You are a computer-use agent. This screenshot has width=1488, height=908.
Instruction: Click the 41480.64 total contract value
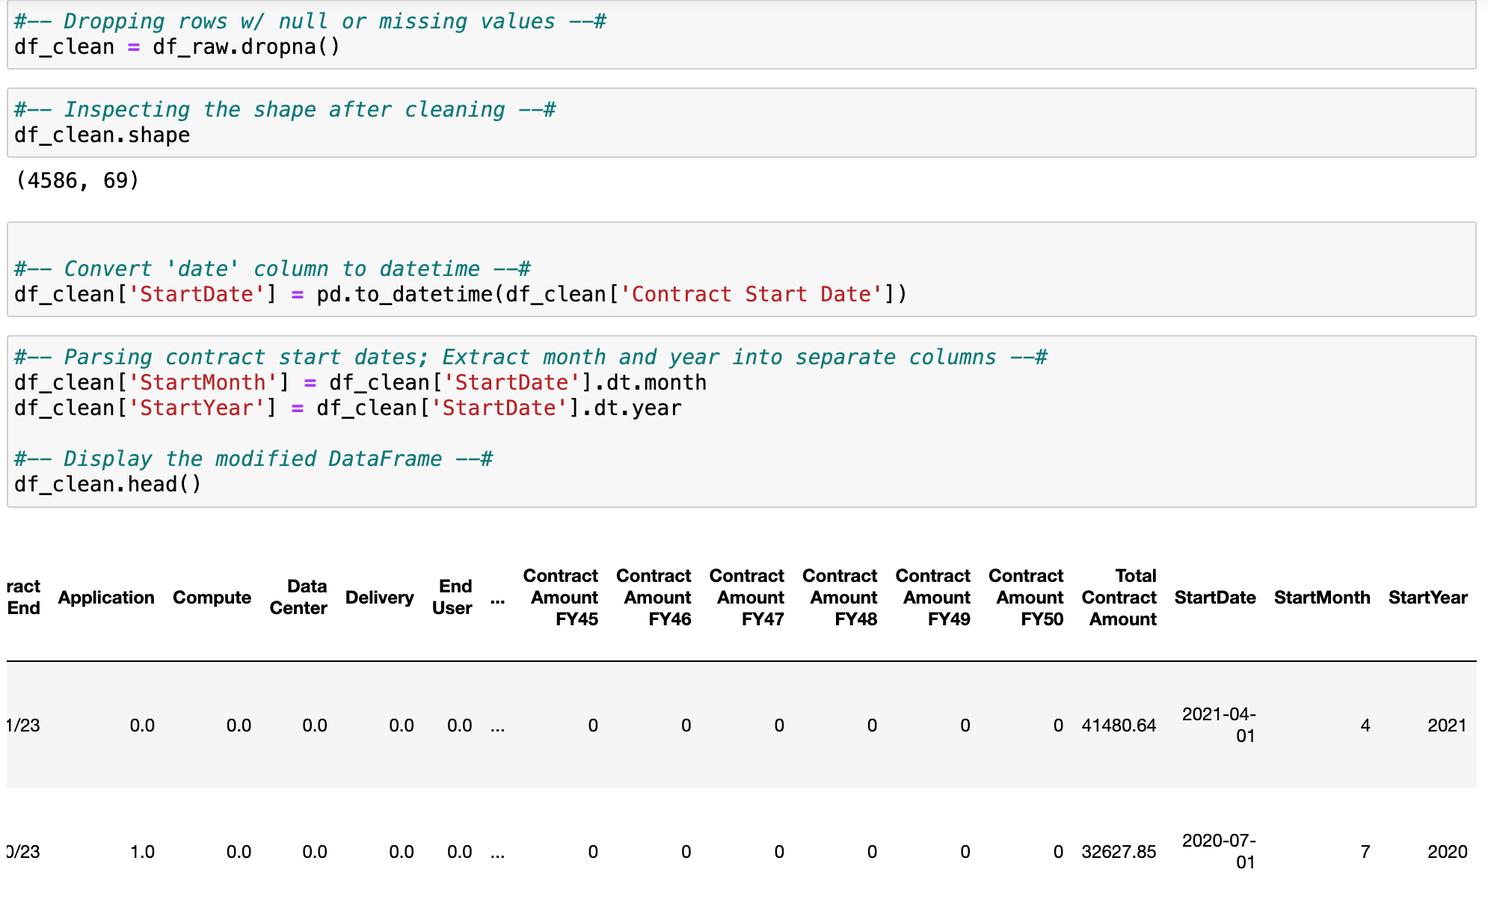tap(1119, 726)
